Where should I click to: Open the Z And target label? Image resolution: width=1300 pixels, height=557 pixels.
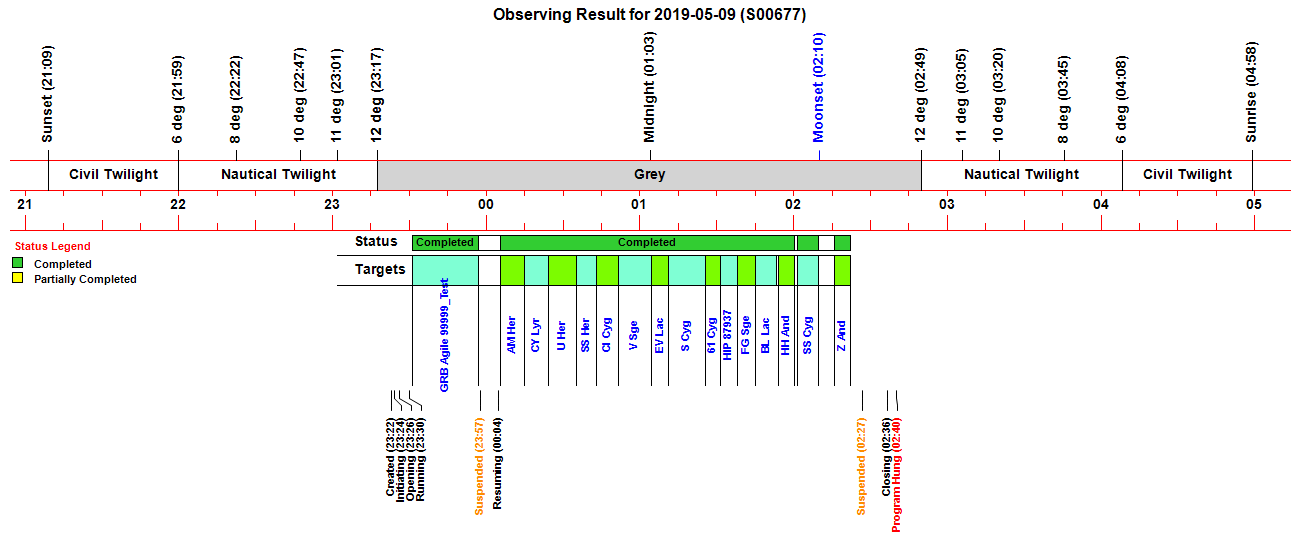pos(842,335)
